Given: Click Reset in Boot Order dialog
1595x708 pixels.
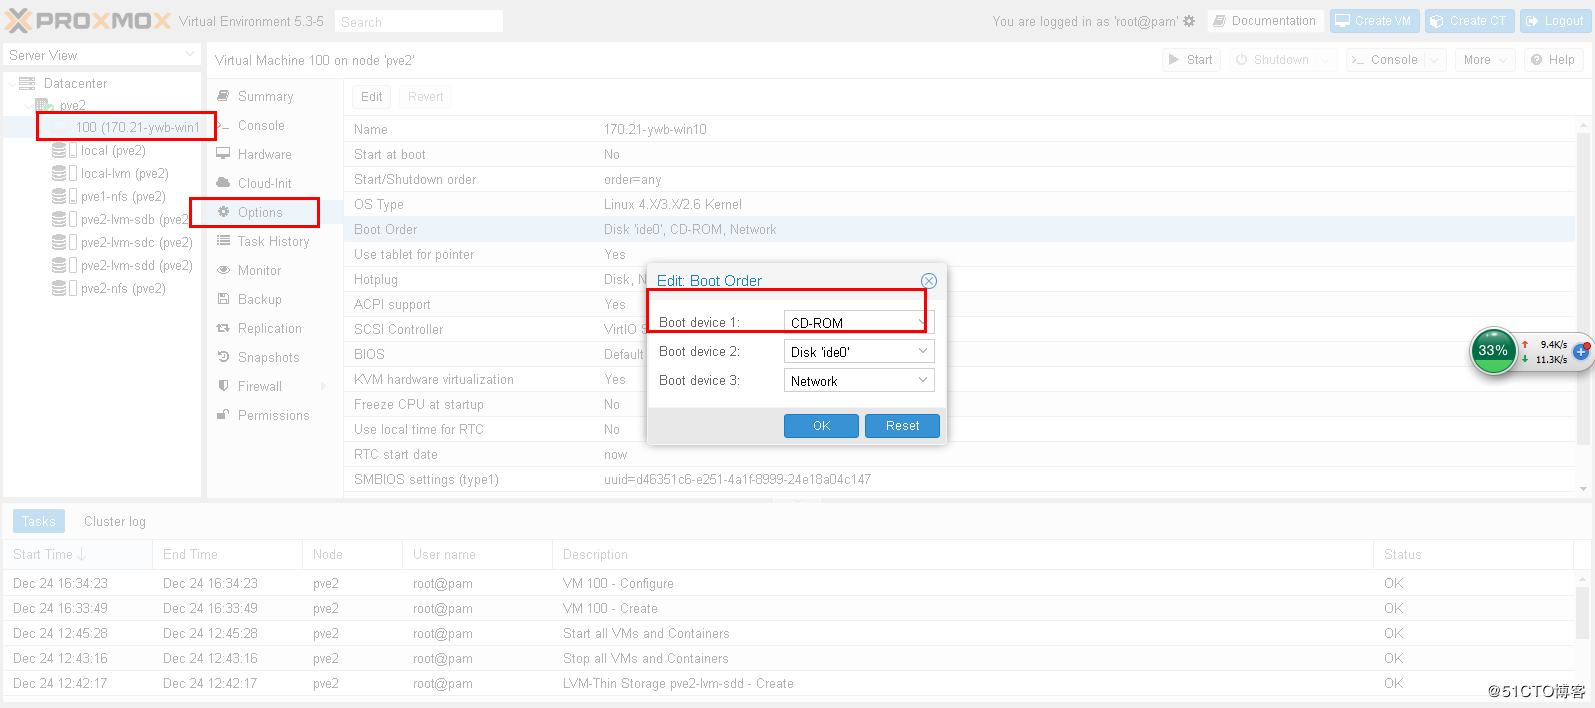Looking at the screenshot, I should click(902, 426).
